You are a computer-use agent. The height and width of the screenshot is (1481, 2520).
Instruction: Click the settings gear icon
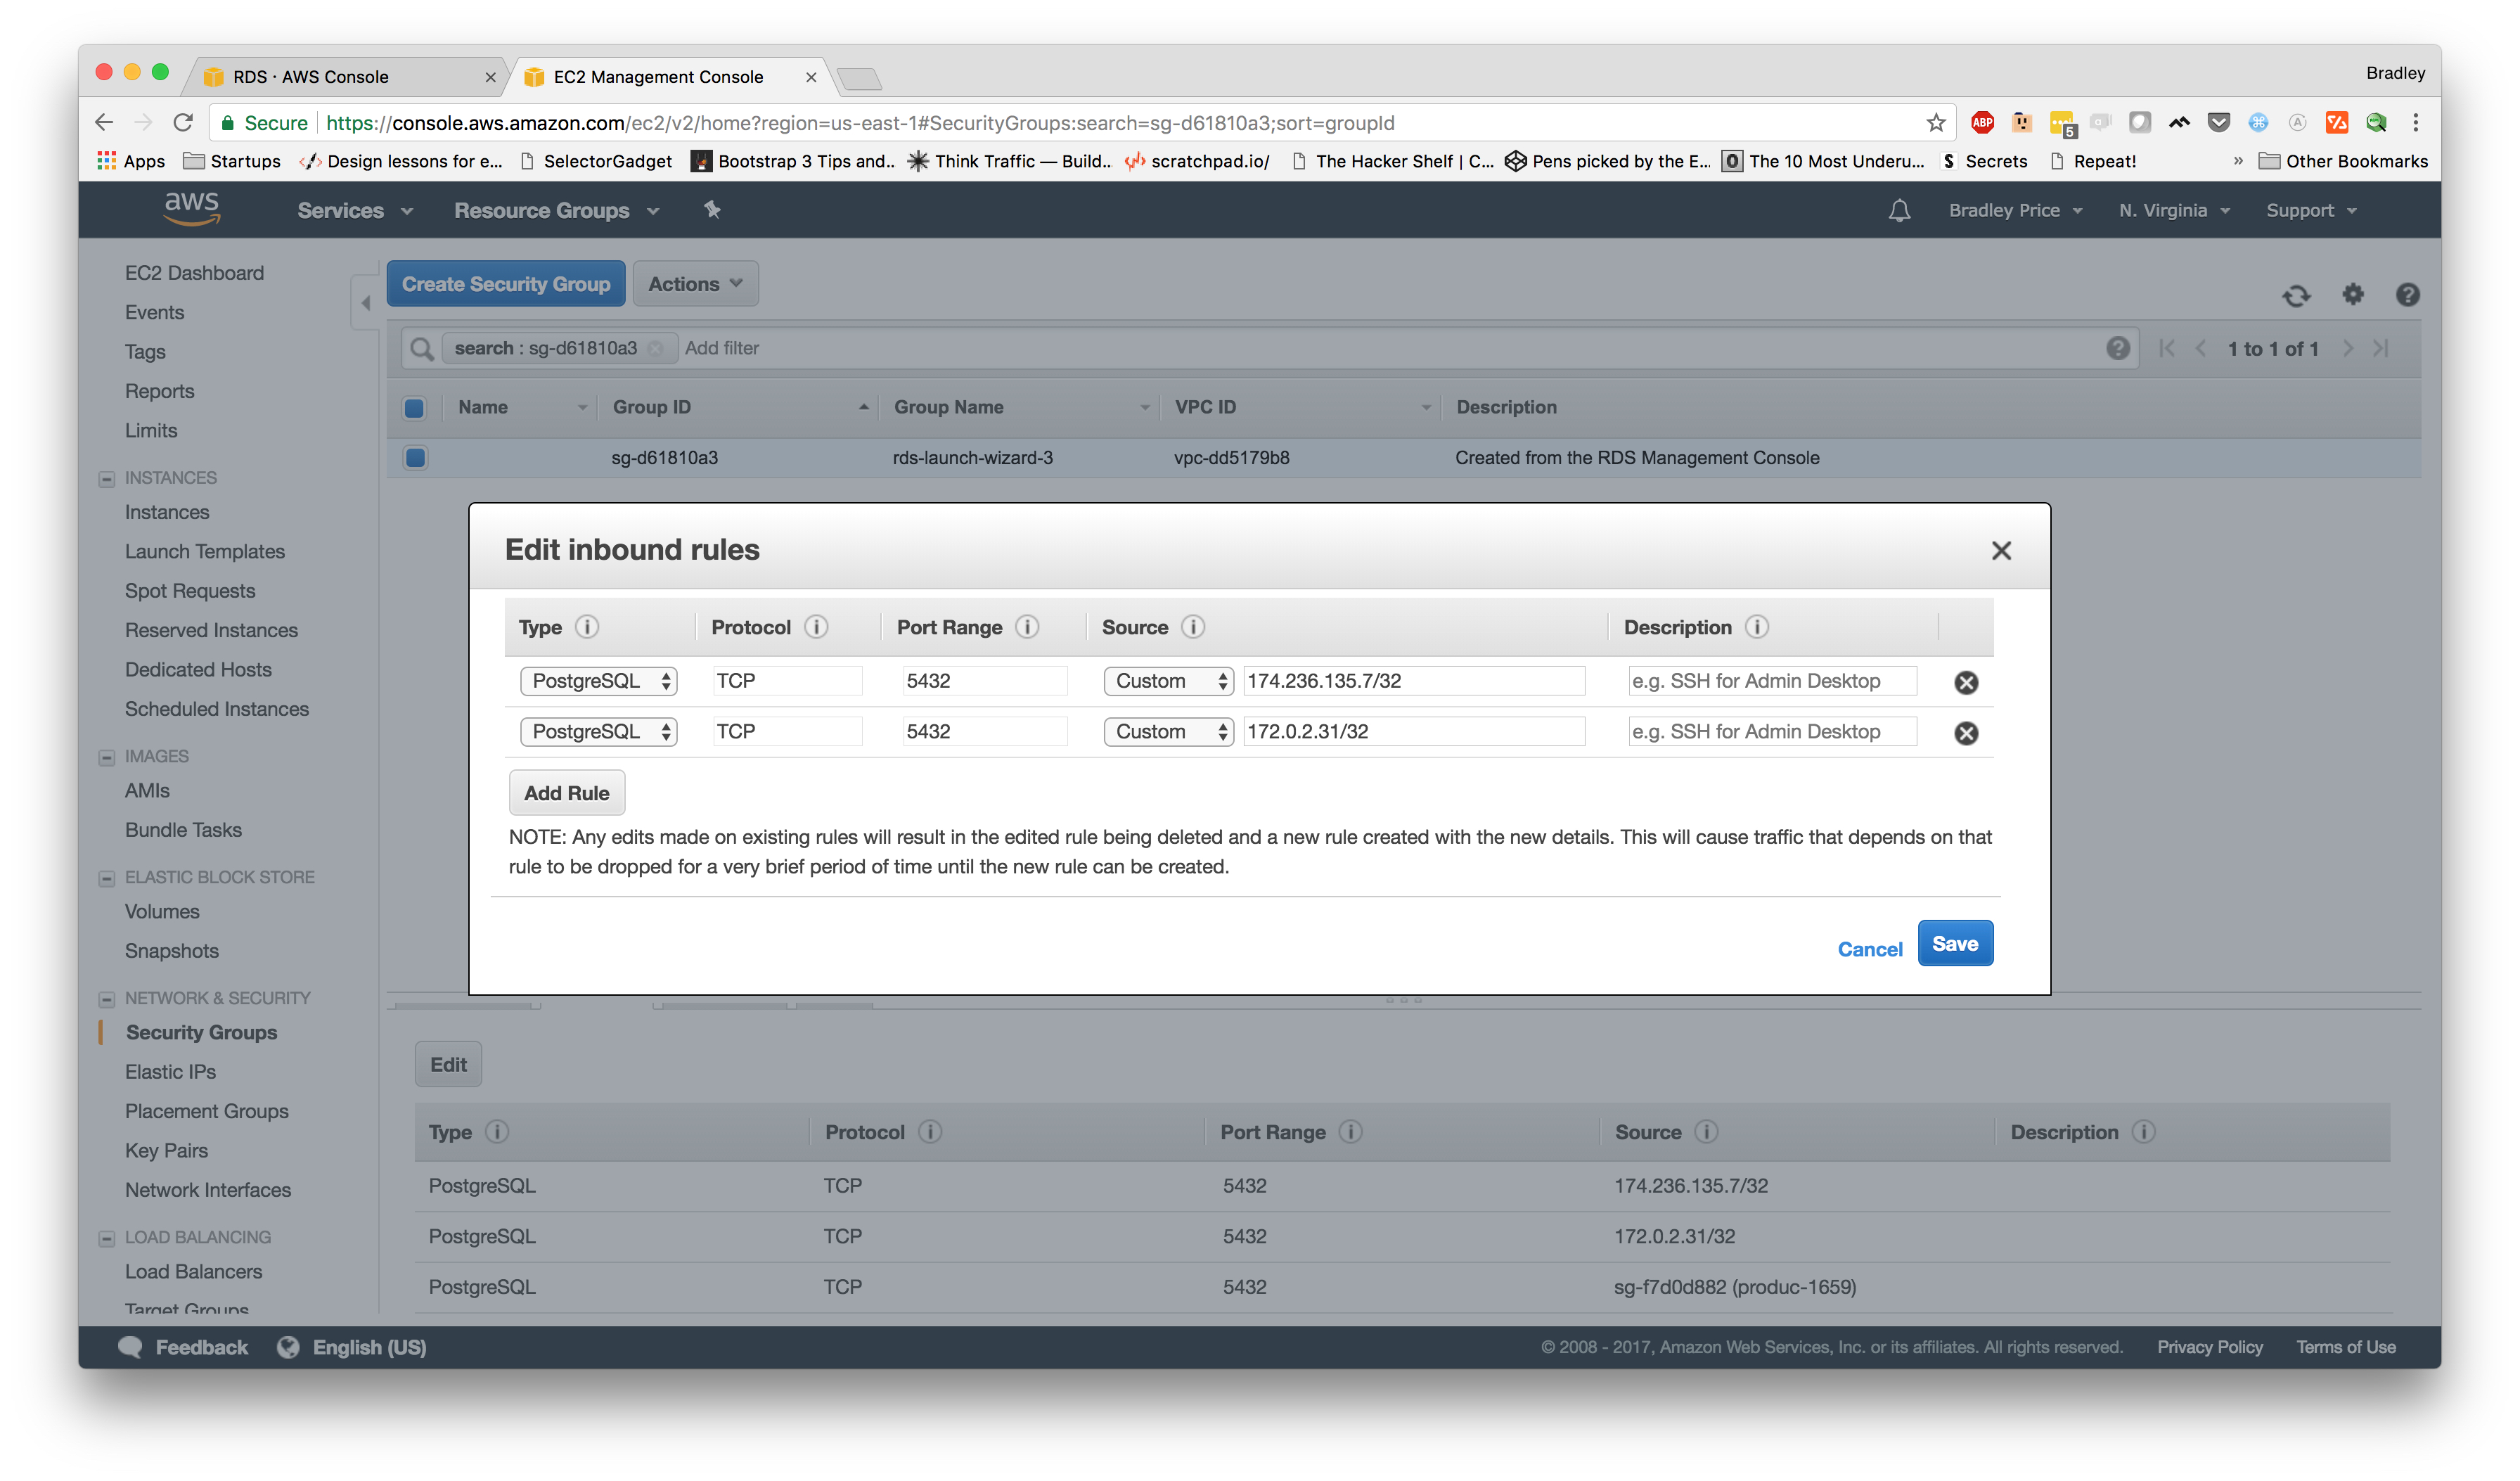[2353, 293]
